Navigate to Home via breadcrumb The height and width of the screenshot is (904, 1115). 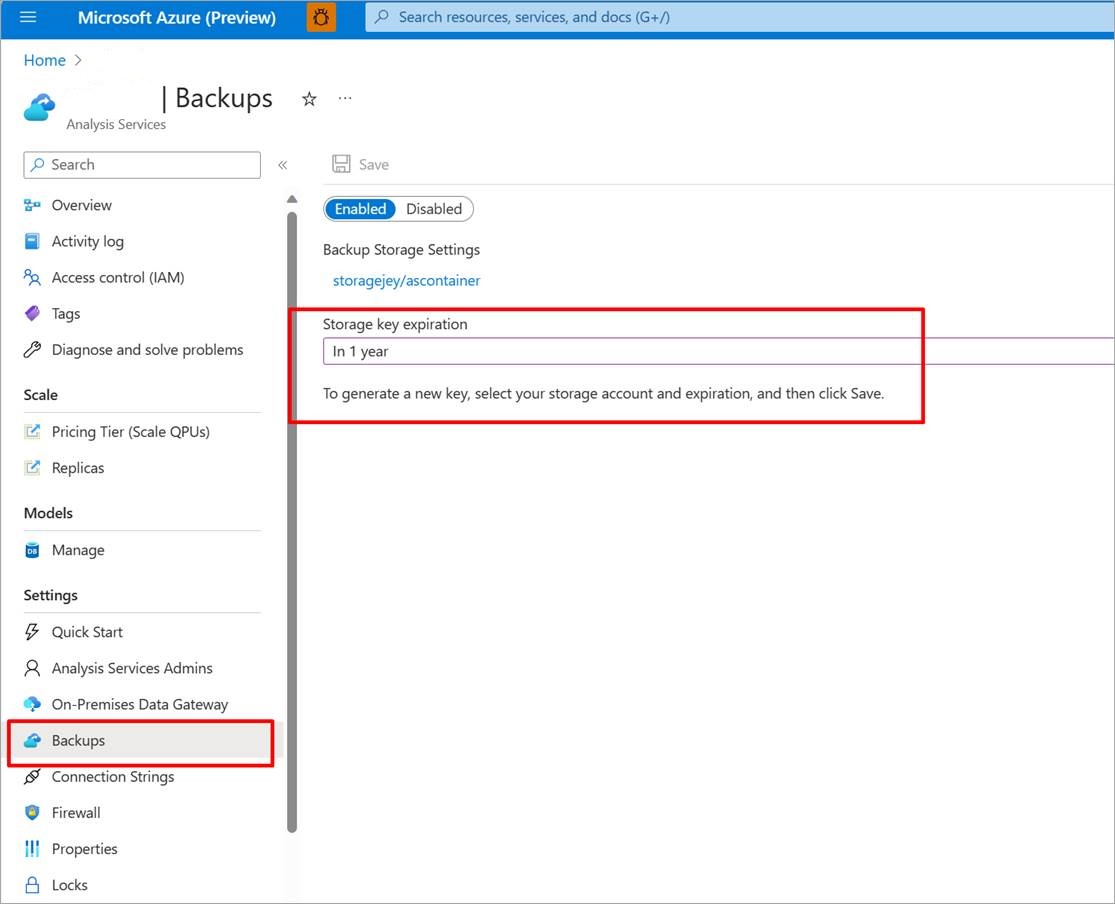click(44, 60)
